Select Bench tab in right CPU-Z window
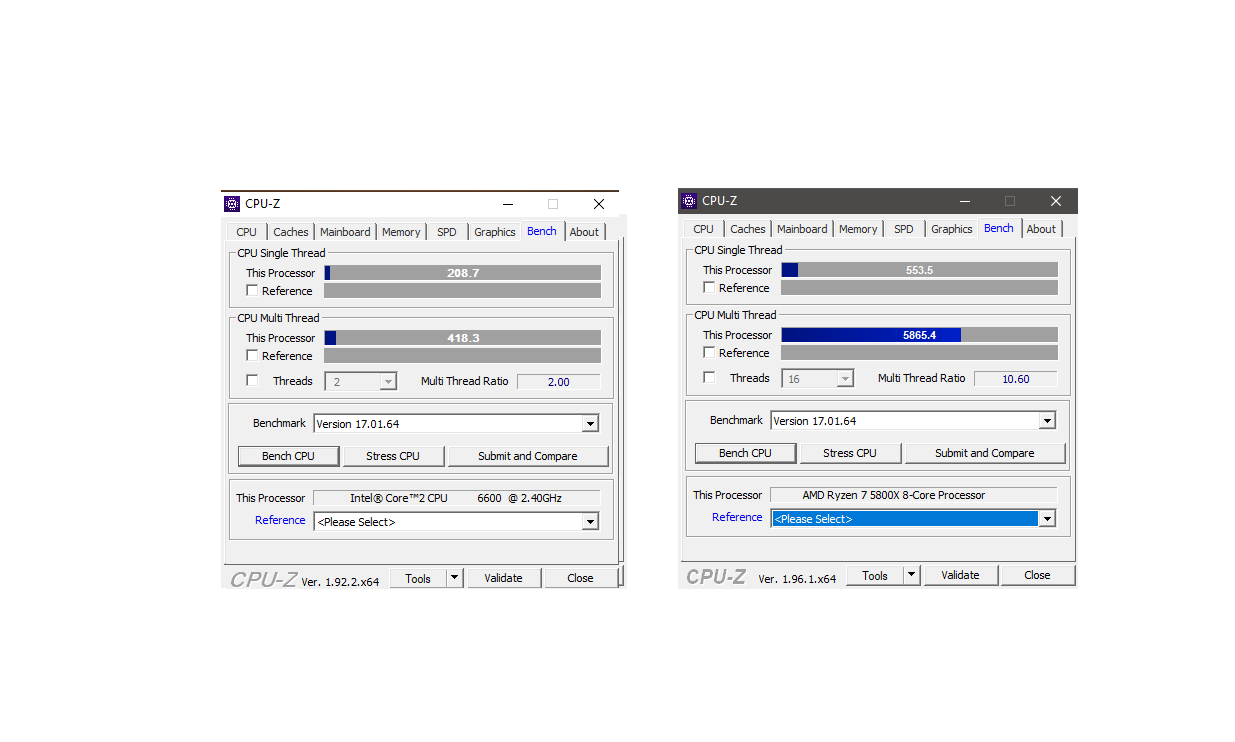The height and width of the screenshot is (742, 1235). coord(999,228)
